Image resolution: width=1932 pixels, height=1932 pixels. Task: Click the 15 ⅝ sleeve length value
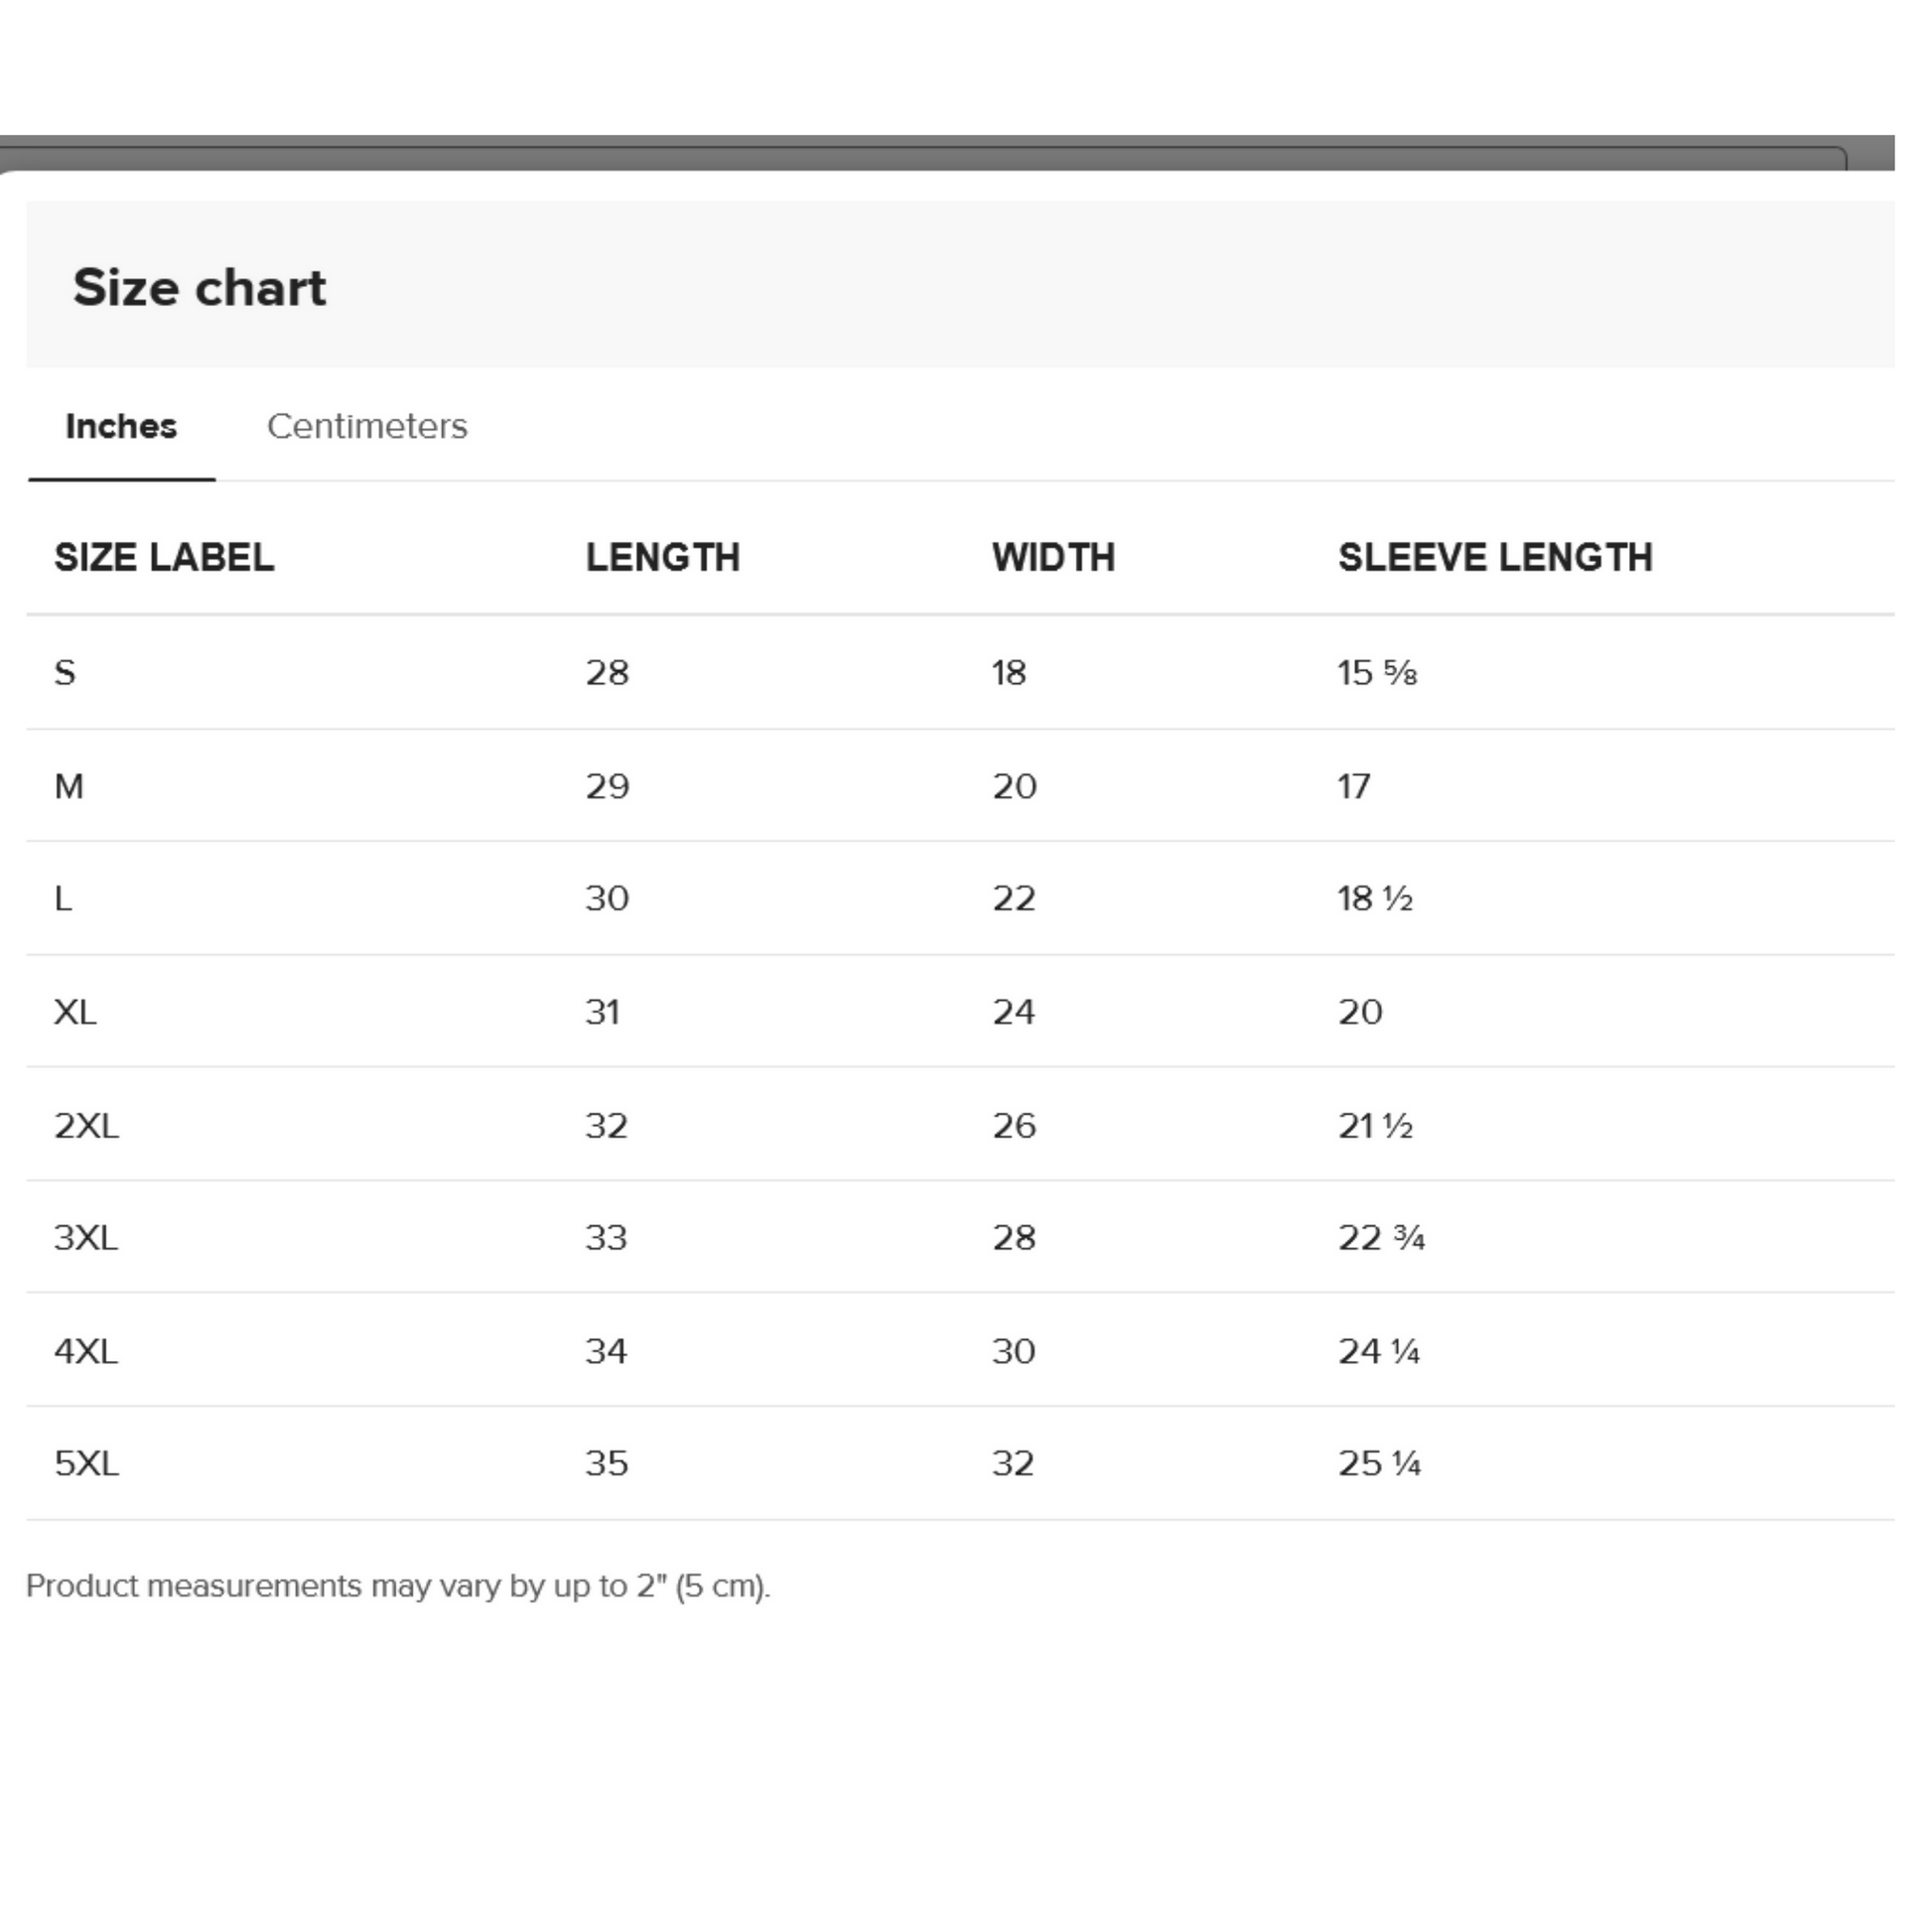pyautogui.click(x=1377, y=673)
